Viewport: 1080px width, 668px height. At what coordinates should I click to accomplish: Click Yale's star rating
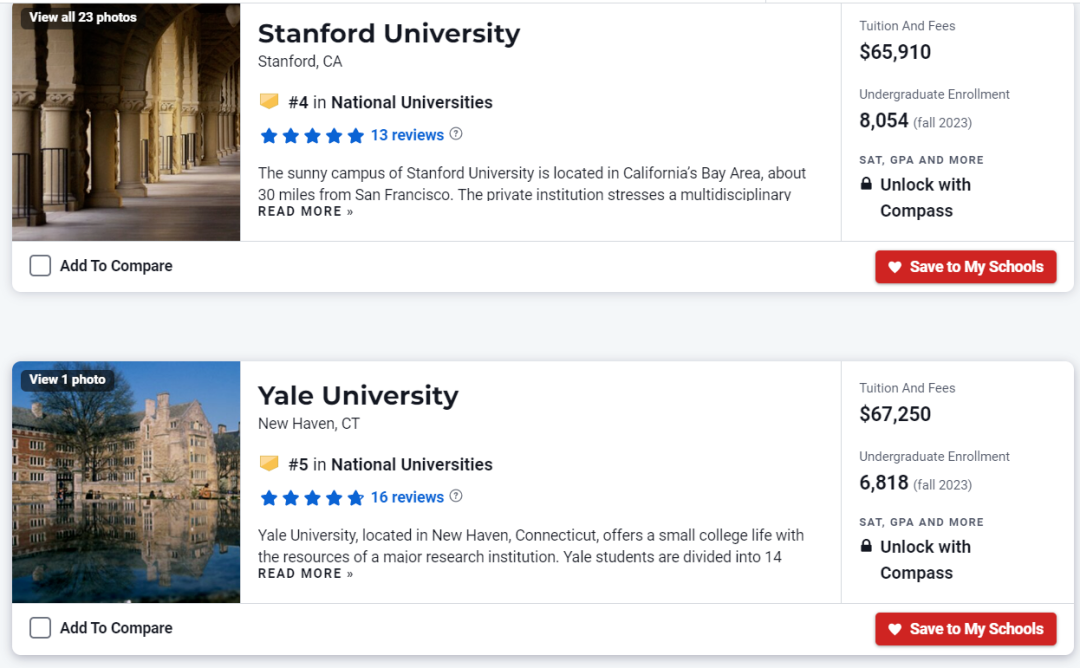[312, 497]
